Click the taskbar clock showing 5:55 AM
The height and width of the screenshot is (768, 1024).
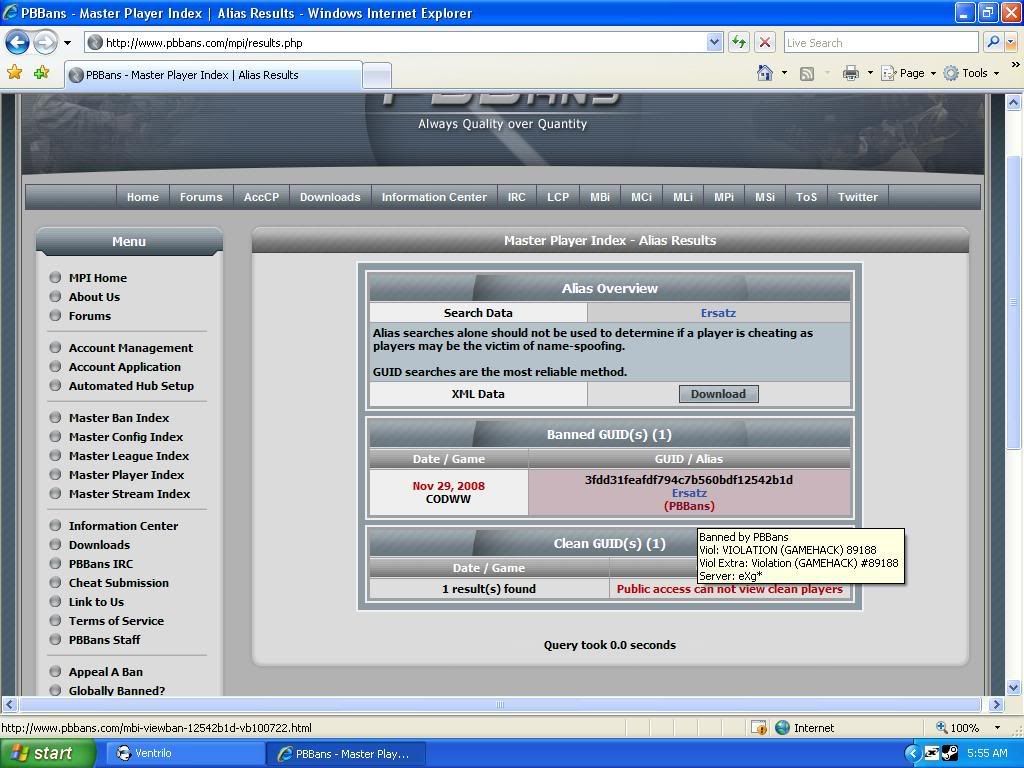[x=987, y=753]
